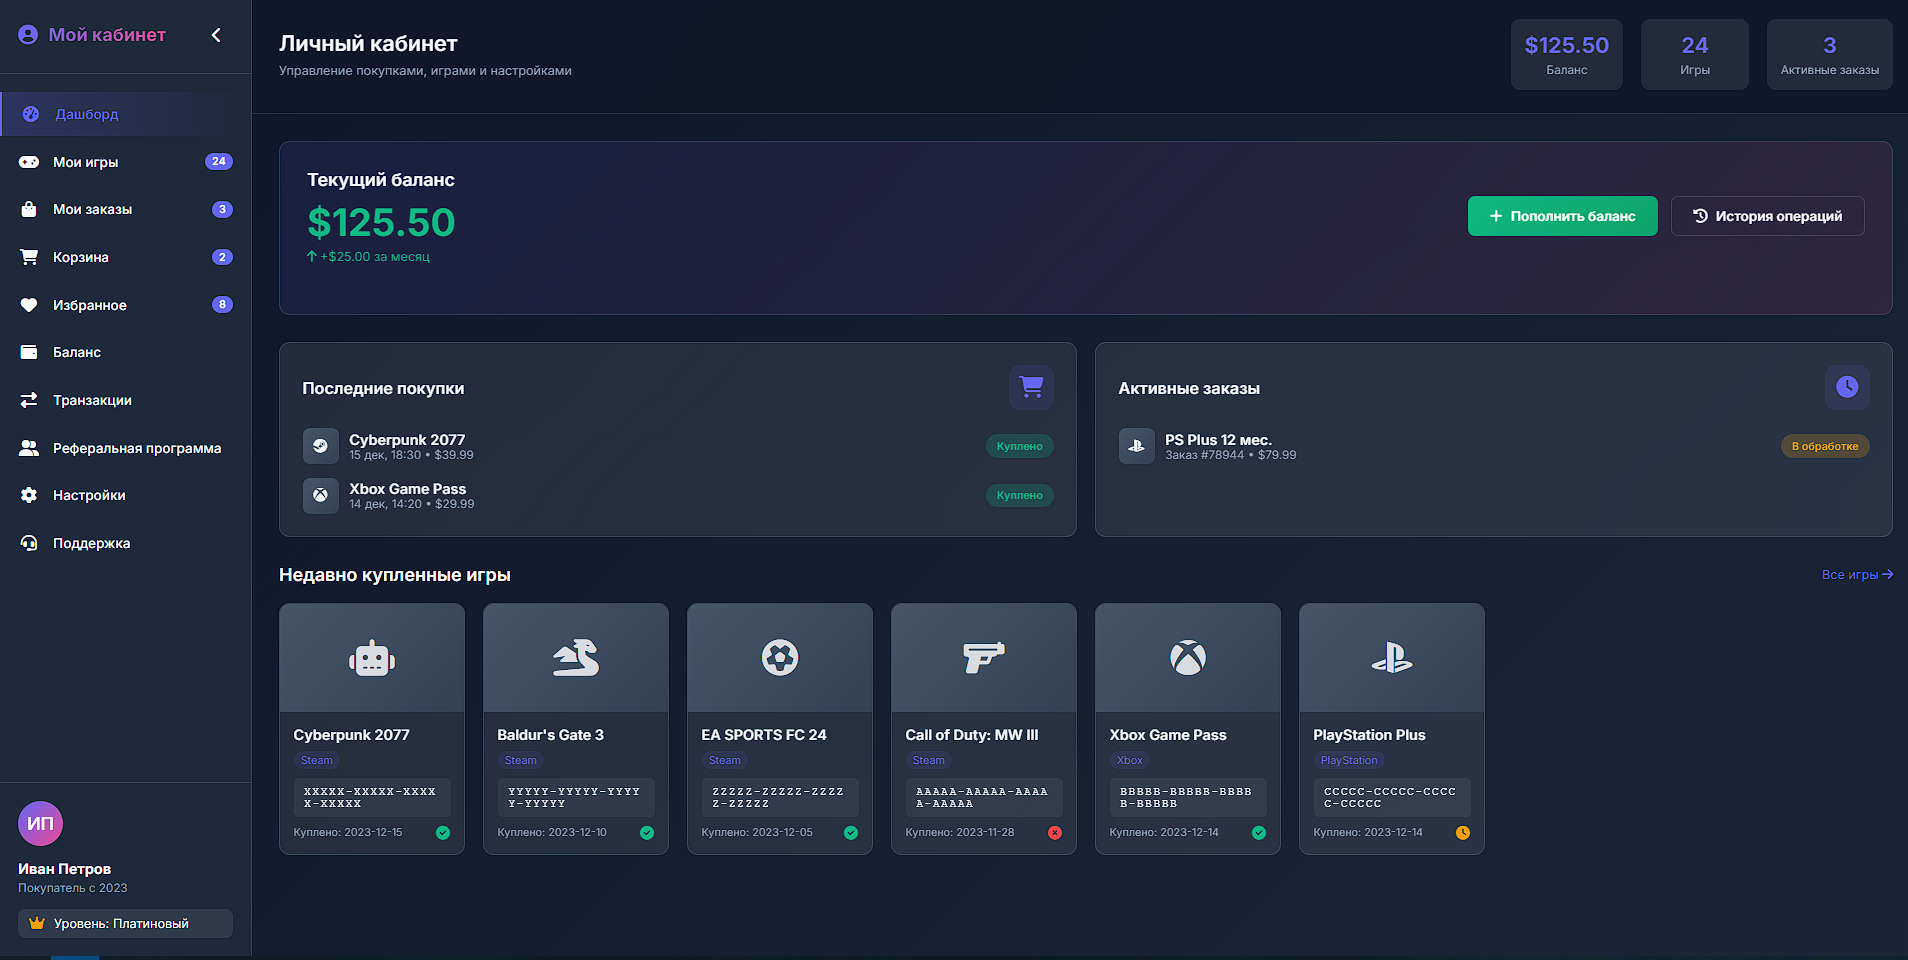Click the ИП user avatar
Screen dimensions: 1908x960
(40, 824)
